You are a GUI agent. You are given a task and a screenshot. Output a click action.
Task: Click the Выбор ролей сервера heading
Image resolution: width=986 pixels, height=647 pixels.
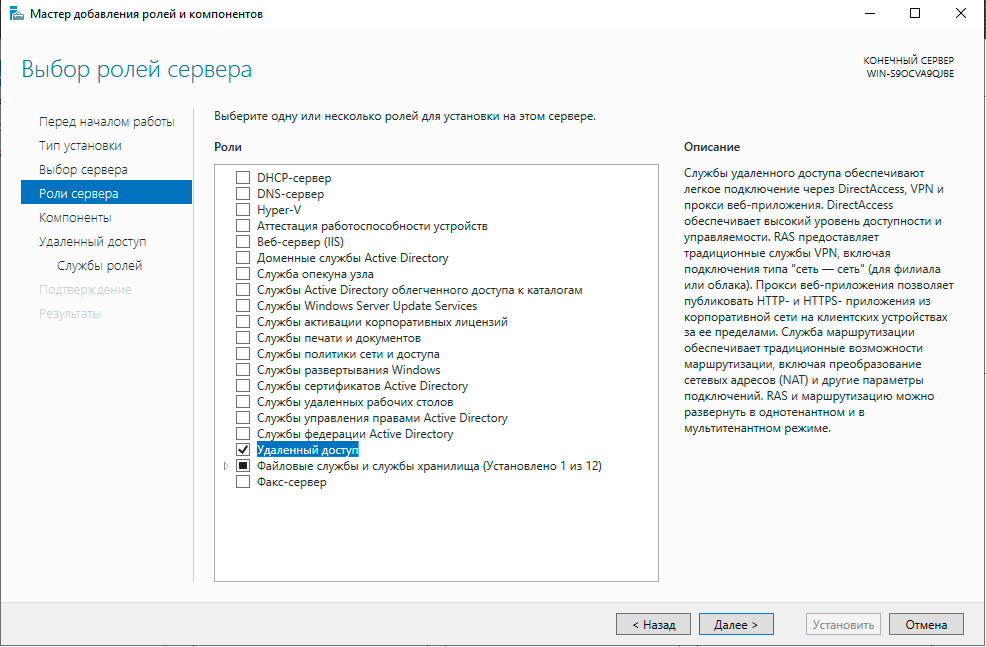(136, 69)
